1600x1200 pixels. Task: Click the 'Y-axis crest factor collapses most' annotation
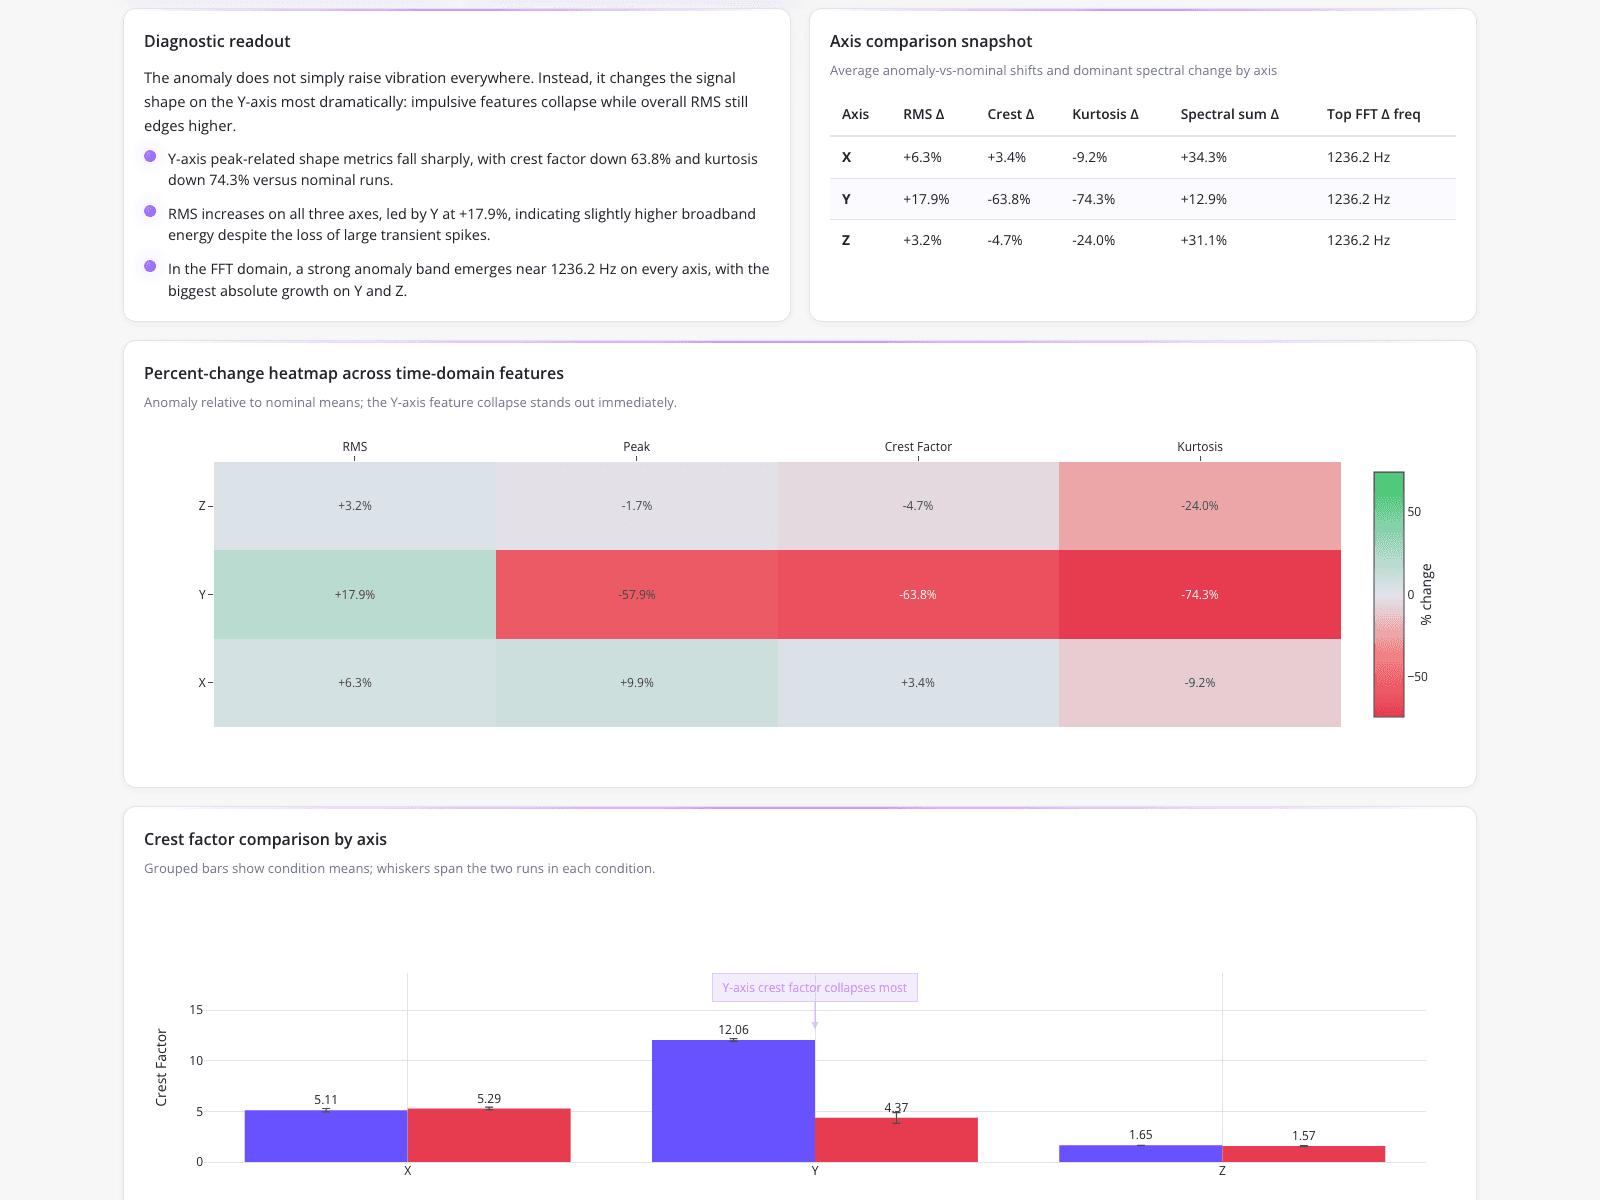pos(815,988)
